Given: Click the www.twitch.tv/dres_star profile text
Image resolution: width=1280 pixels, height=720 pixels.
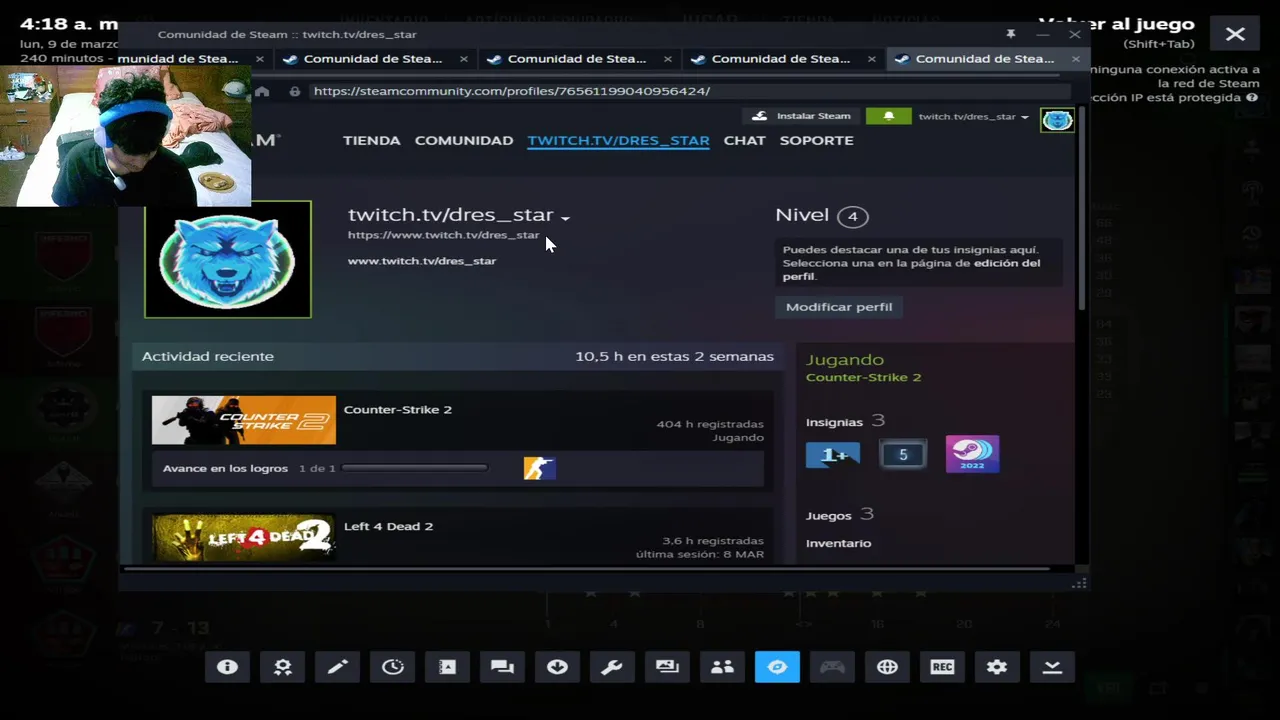Looking at the screenshot, I should (422, 261).
